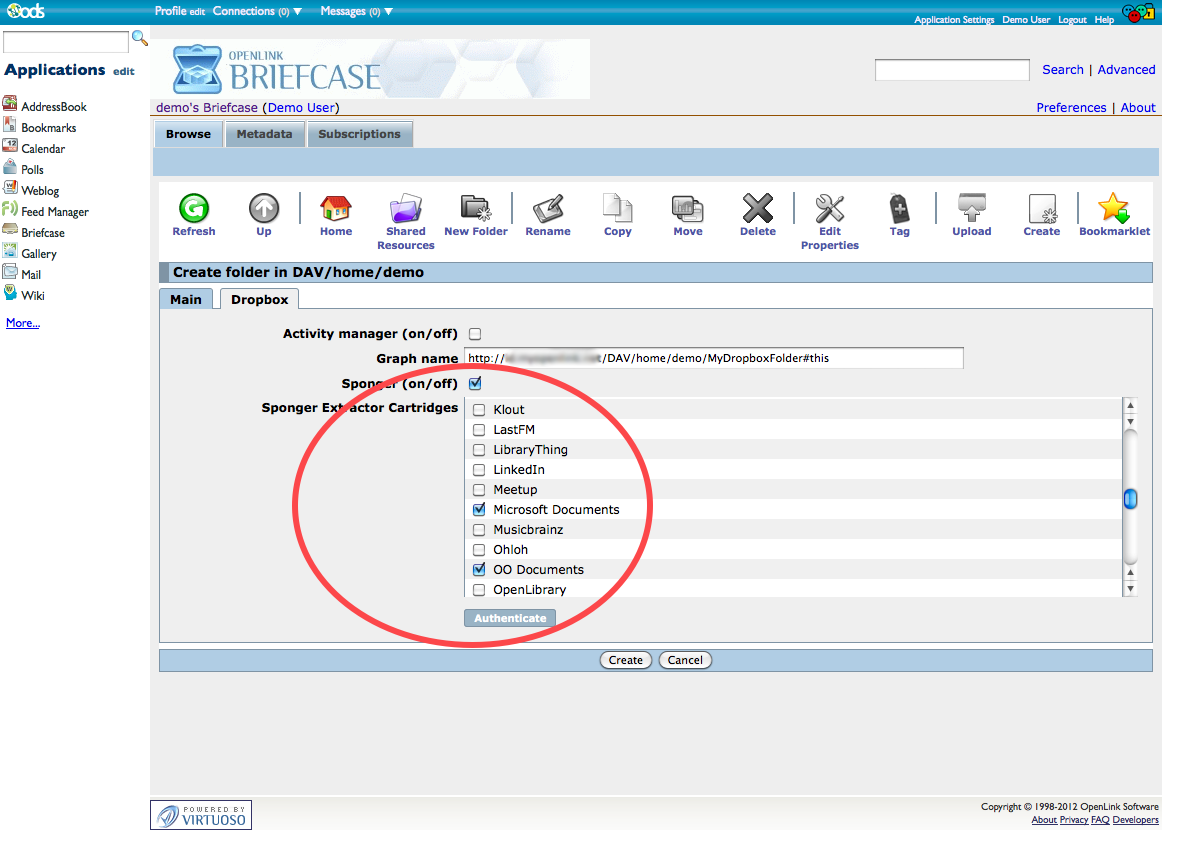
Task: Open Edit Properties tool
Action: 829,209
